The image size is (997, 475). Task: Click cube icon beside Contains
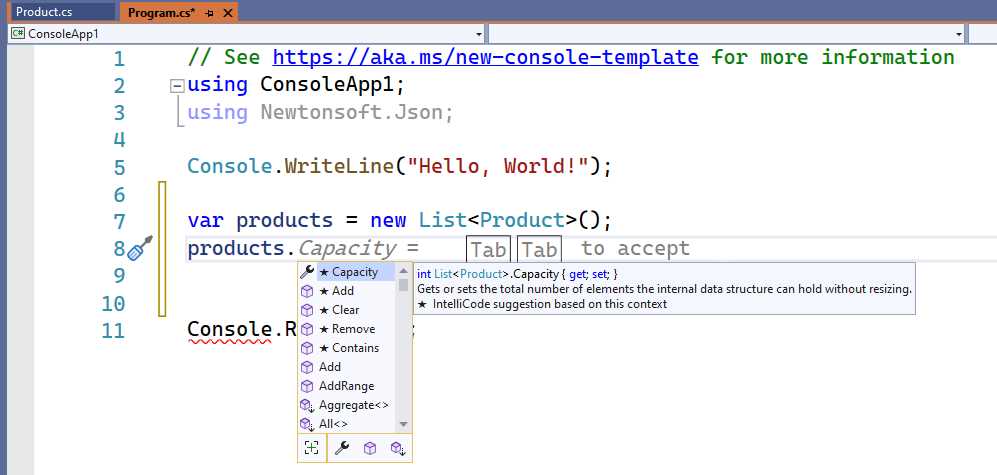pyautogui.click(x=307, y=348)
